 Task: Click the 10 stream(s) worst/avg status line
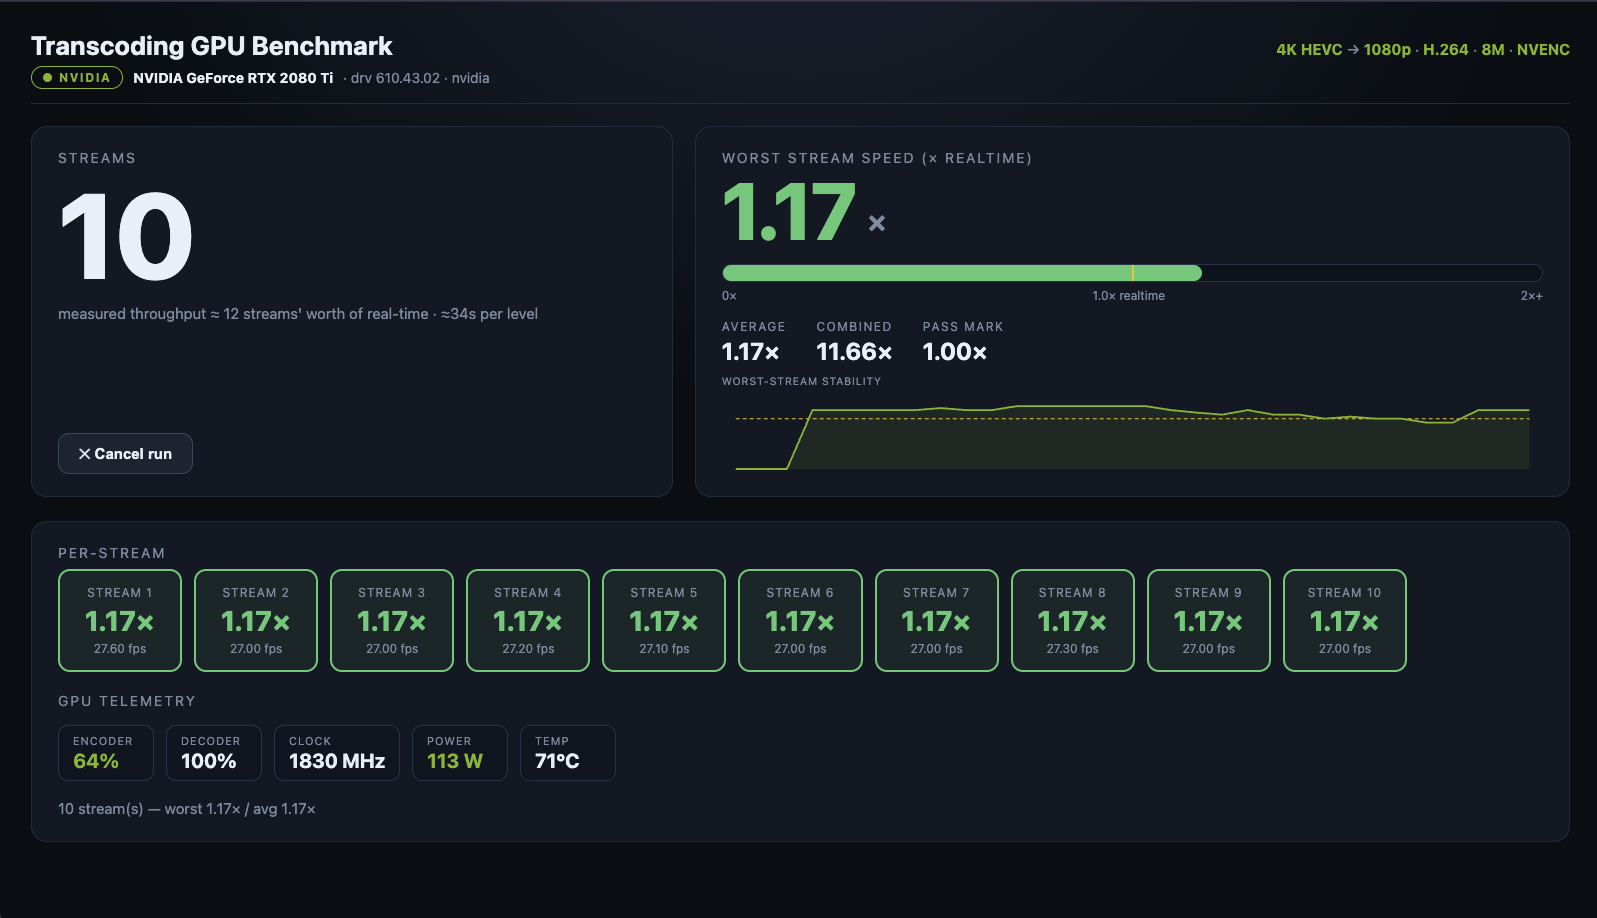point(187,809)
